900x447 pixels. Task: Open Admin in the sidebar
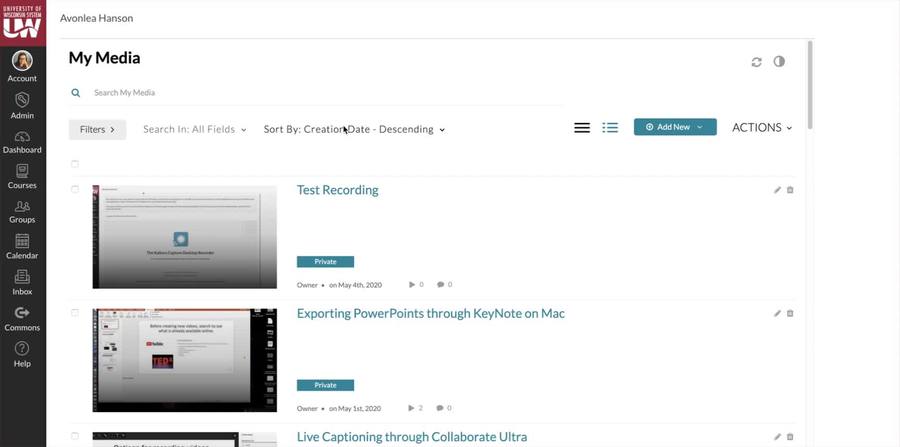pyautogui.click(x=22, y=106)
